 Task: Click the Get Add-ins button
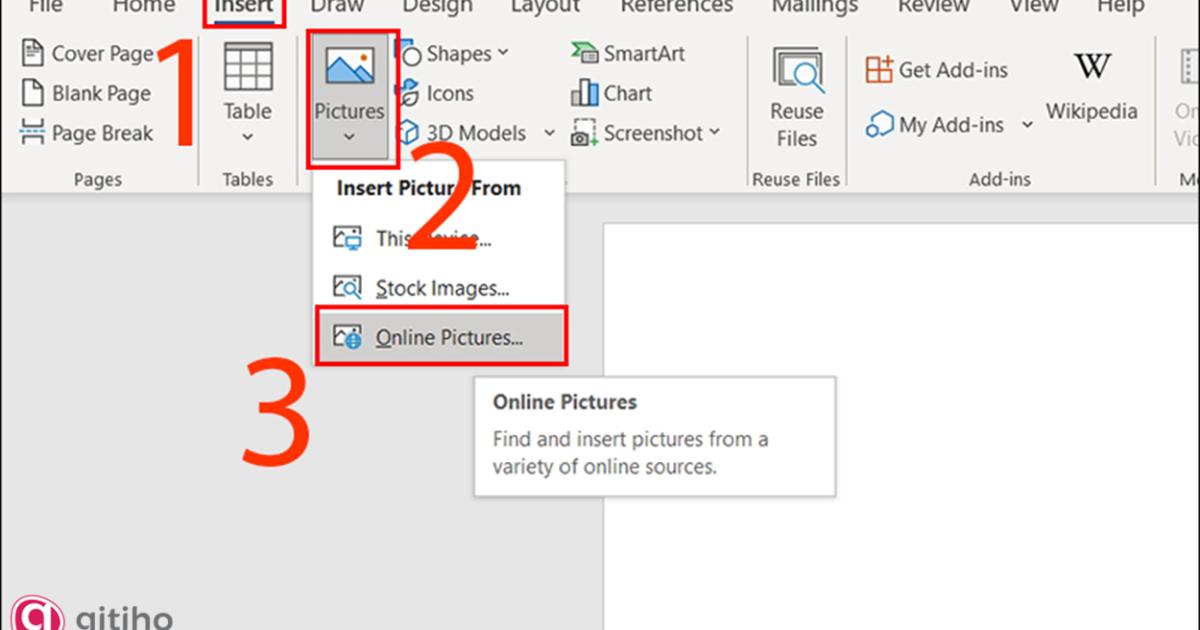tap(937, 70)
